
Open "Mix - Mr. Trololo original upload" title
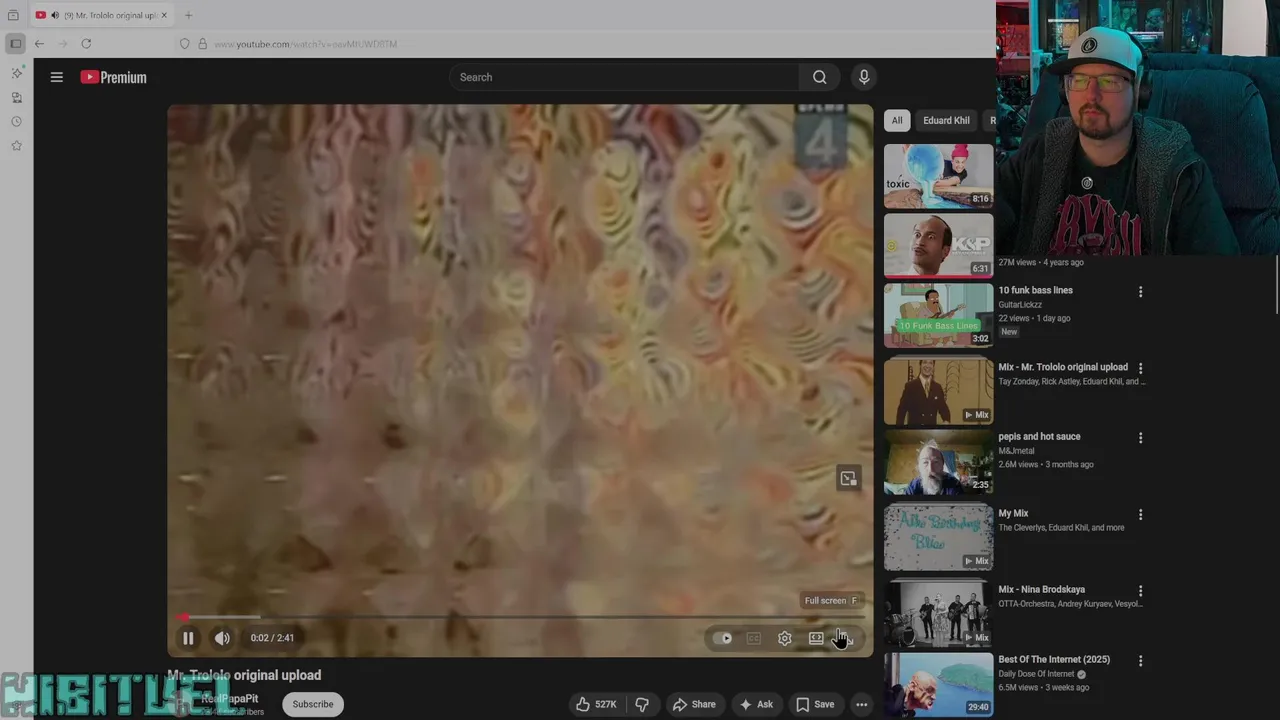(x=1063, y=367)
